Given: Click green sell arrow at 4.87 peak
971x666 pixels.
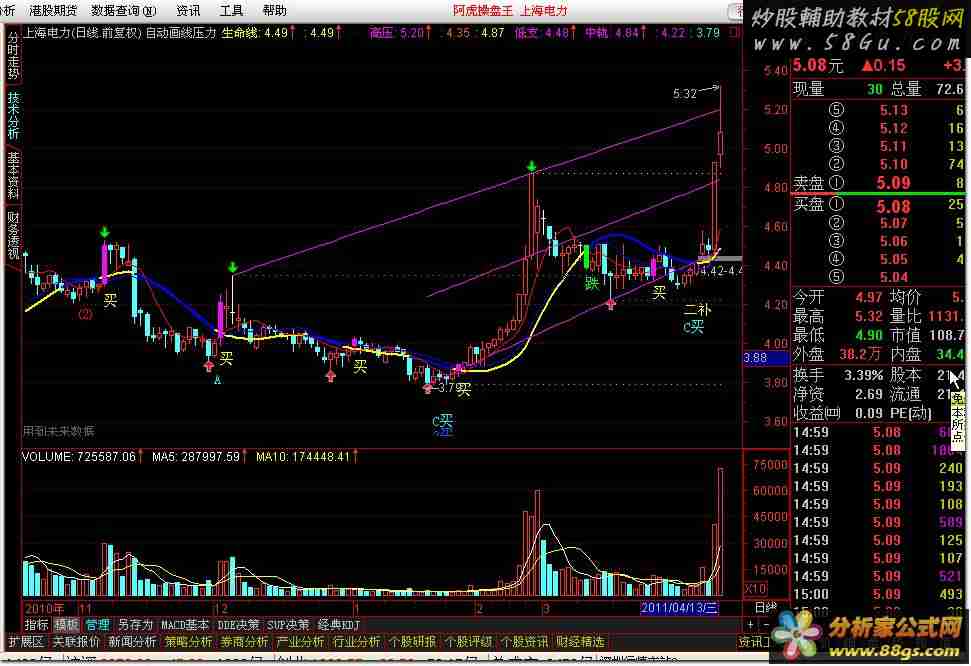Looking at the screenshot, I should (531, 166).
